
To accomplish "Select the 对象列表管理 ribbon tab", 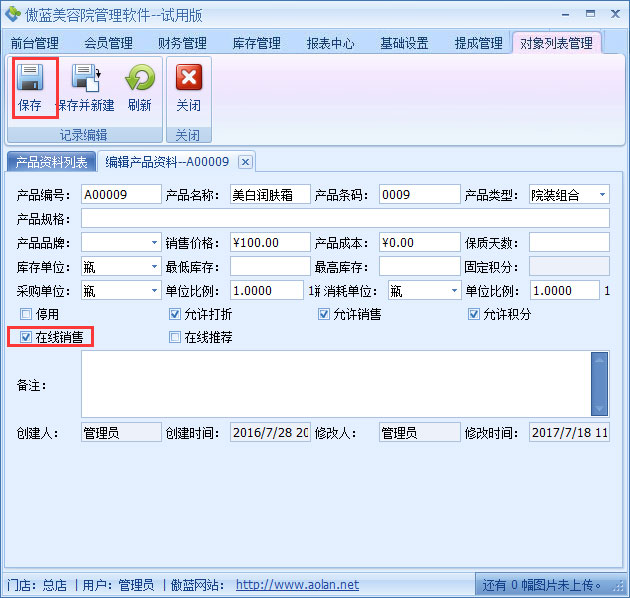I will pyautogui.click(x=556, y=43).
